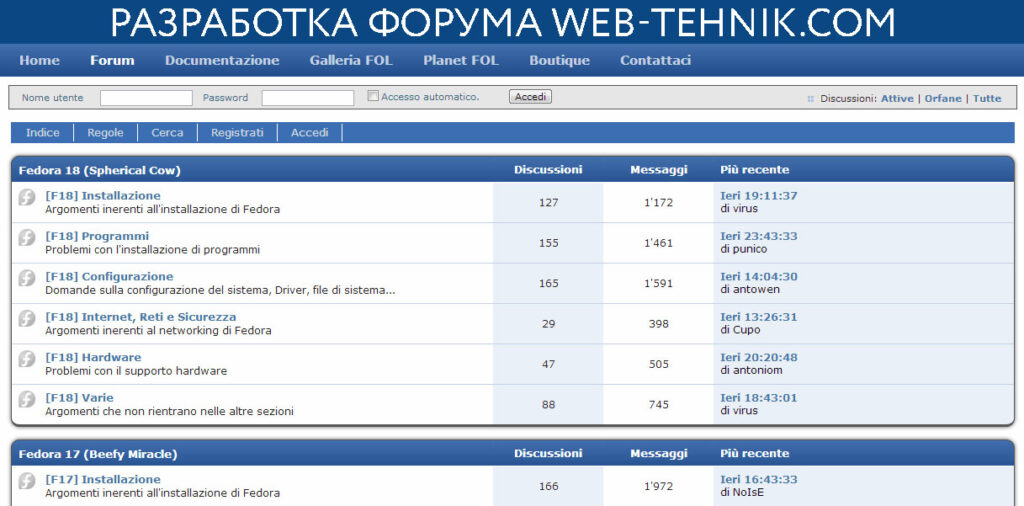This screenshot has width=1024, height=506.
Task: Open Documentazione in the top navigation
Action: point(222,61)
